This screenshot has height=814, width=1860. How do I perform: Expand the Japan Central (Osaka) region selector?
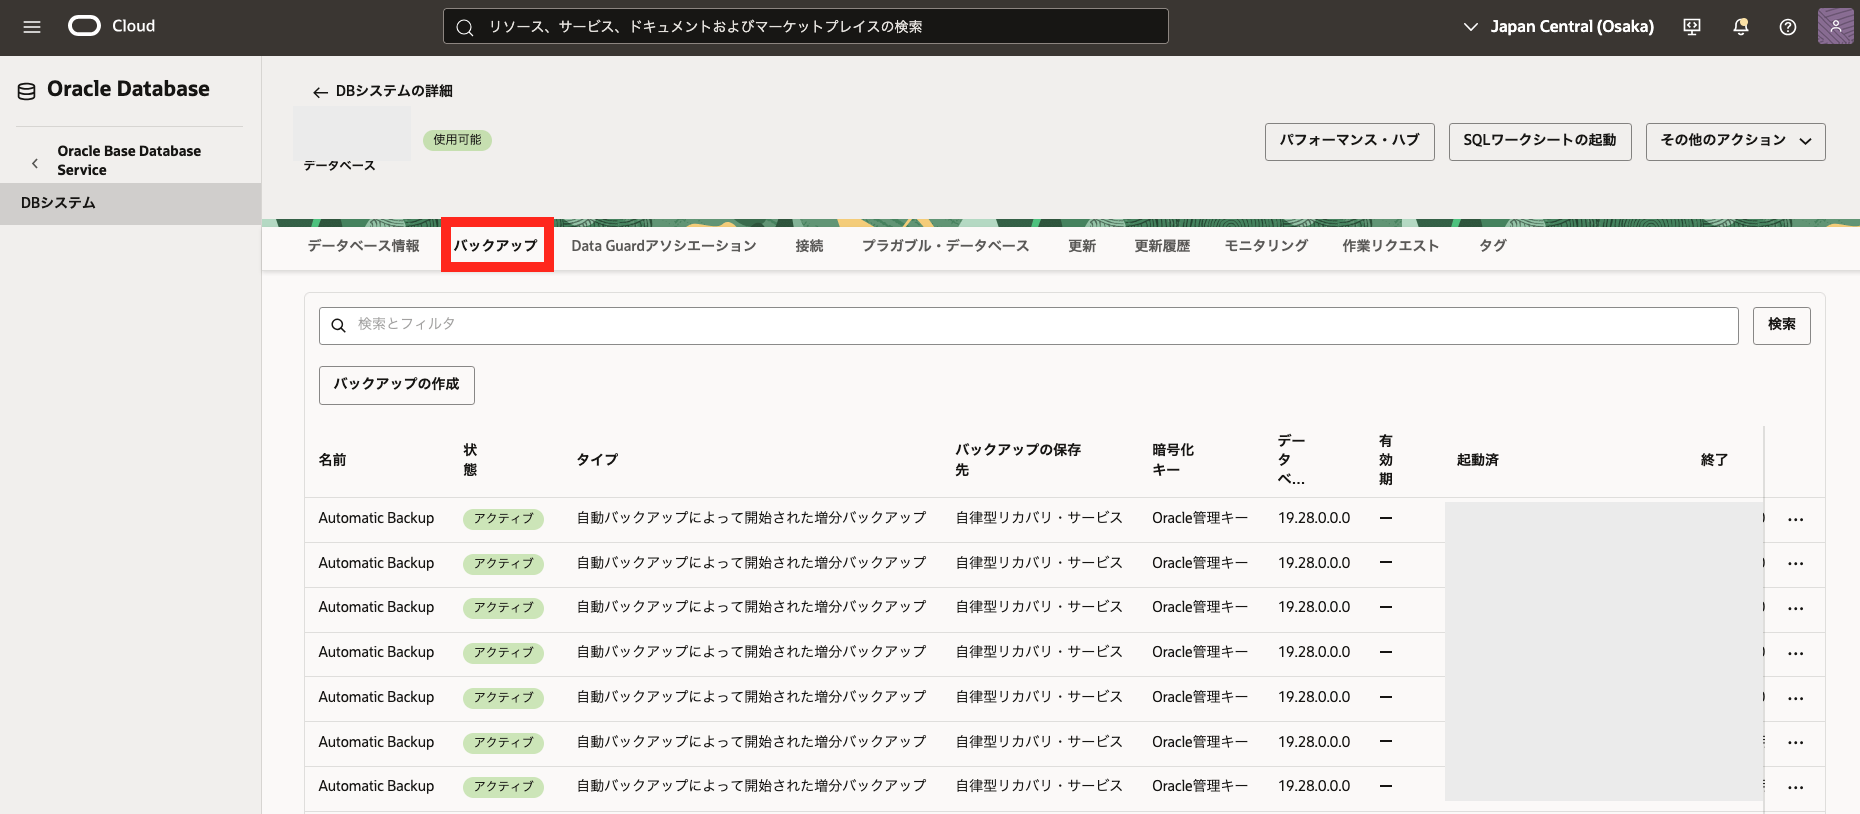(1558, 27)
